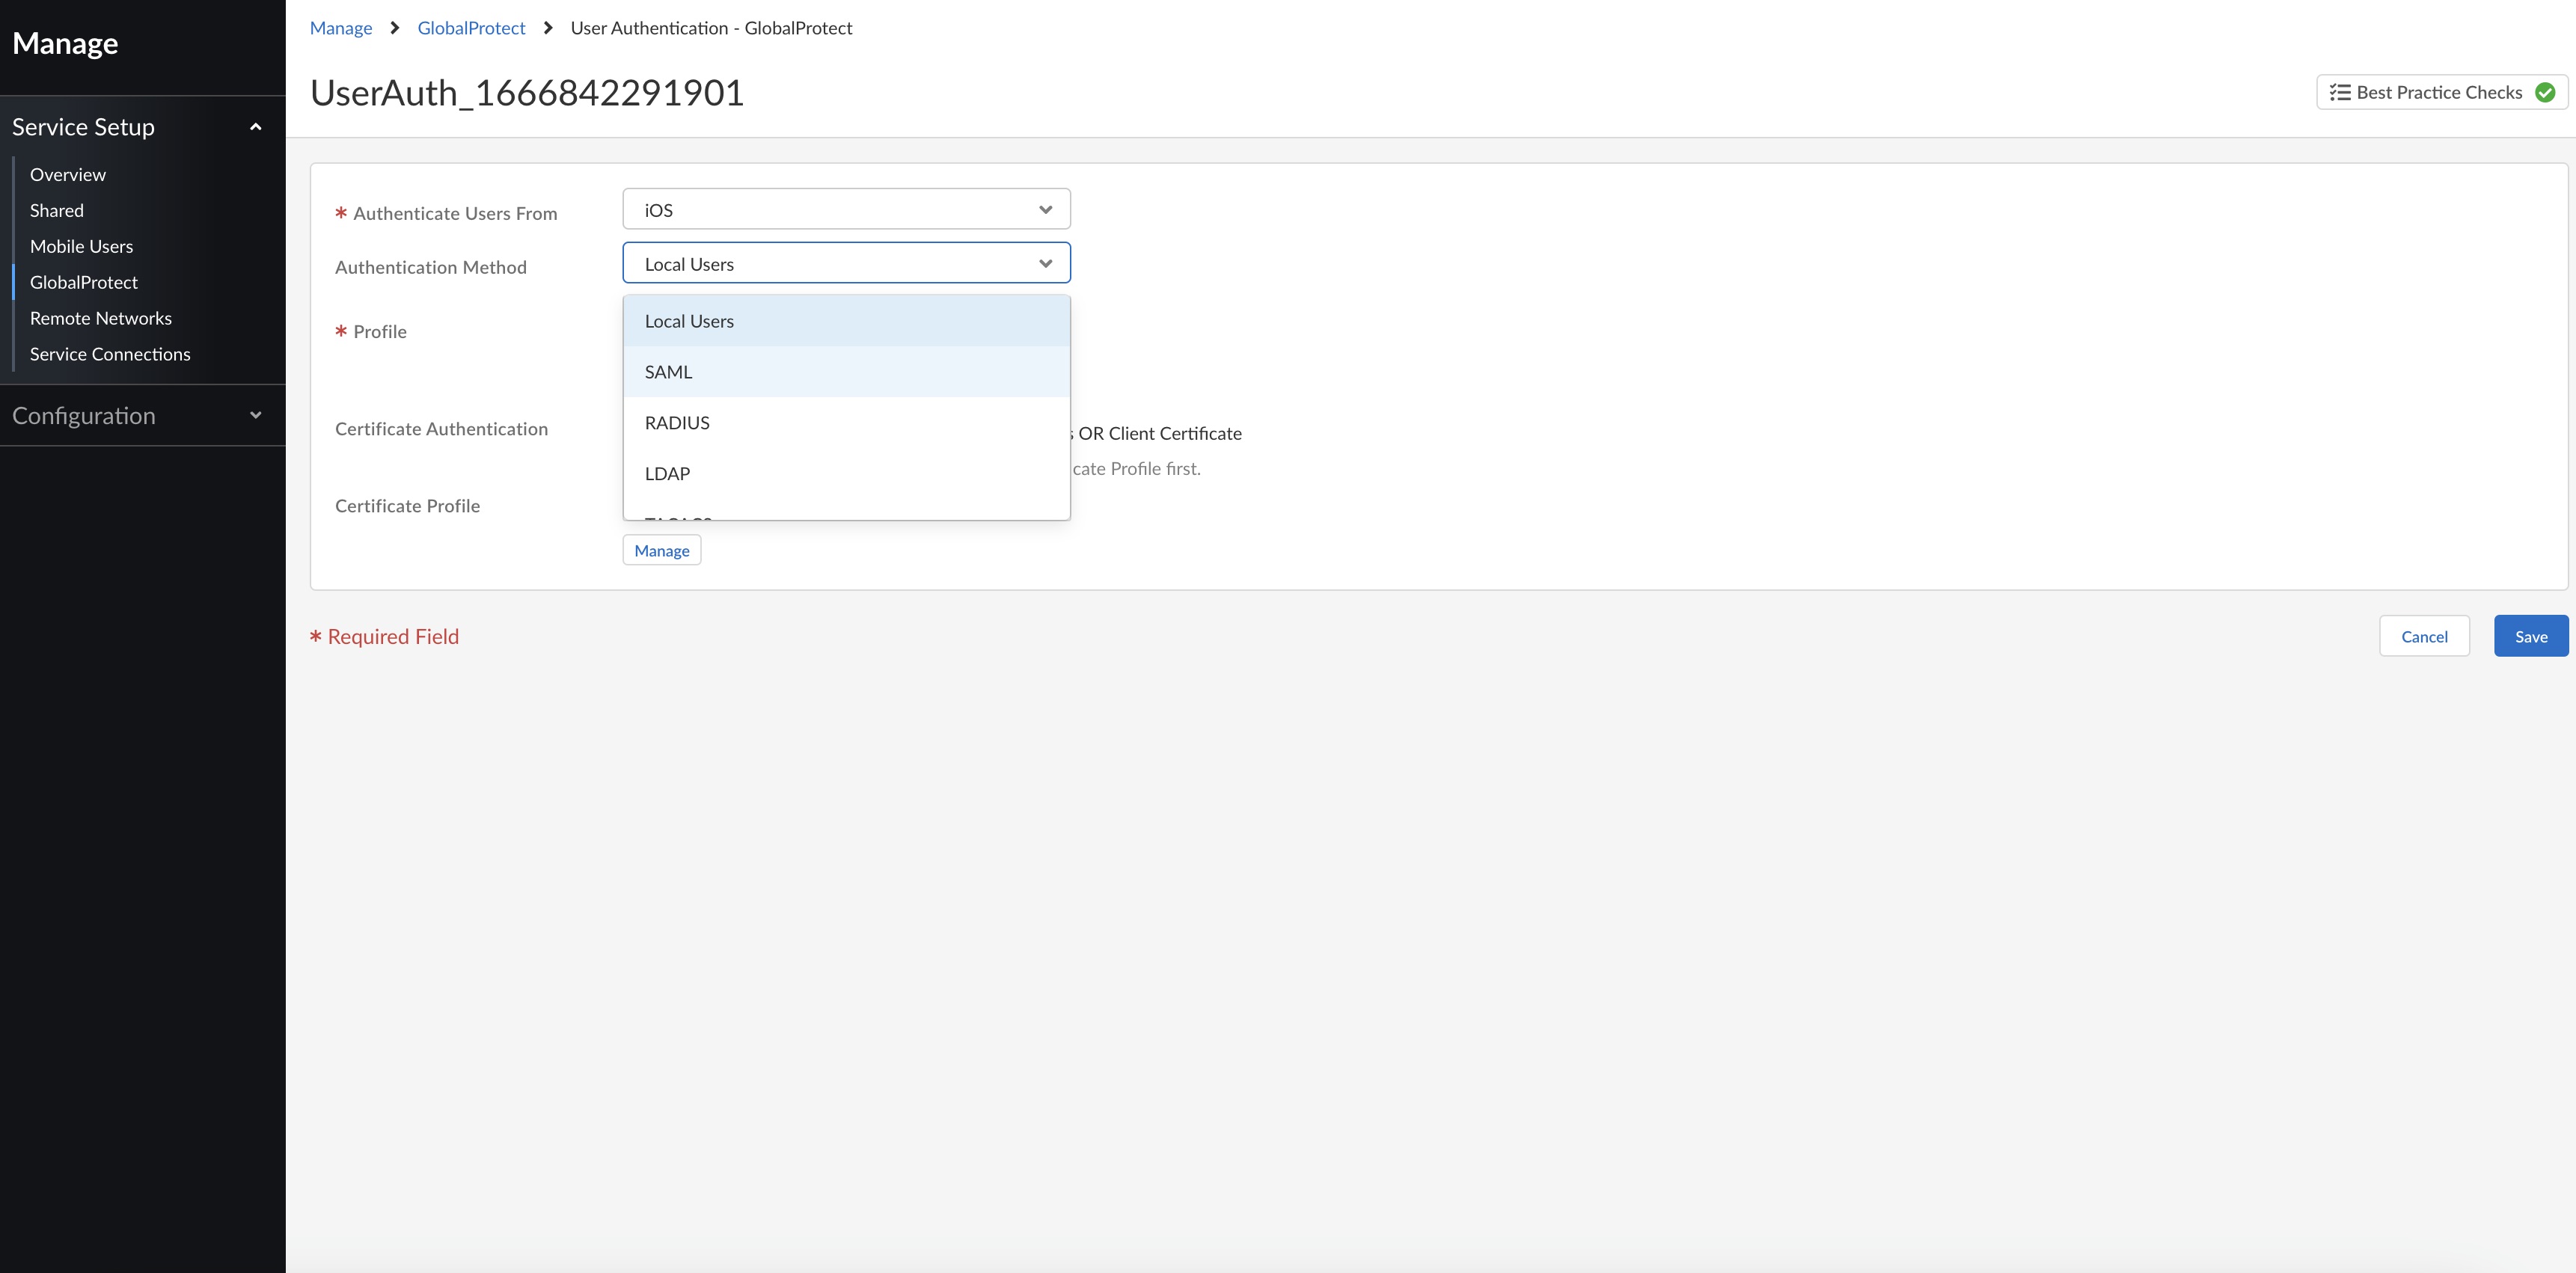Select RADIUS as the authentication method
This screenshot has width=2576, height=1273.
click(x=677, y=422)
